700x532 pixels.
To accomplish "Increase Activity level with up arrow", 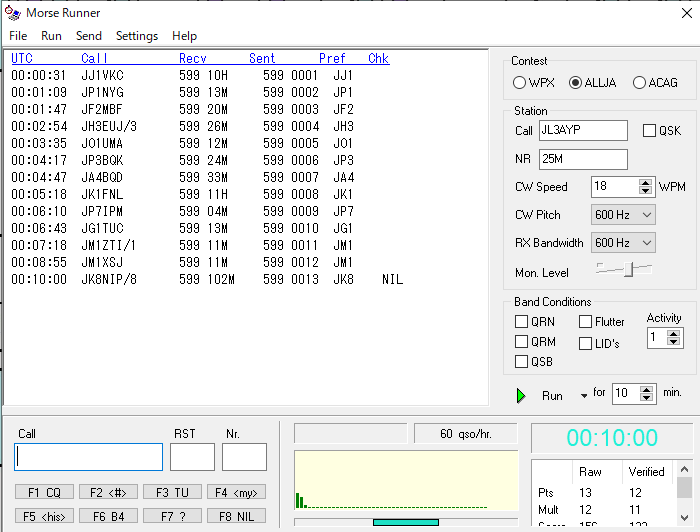I will click(673, 333).
